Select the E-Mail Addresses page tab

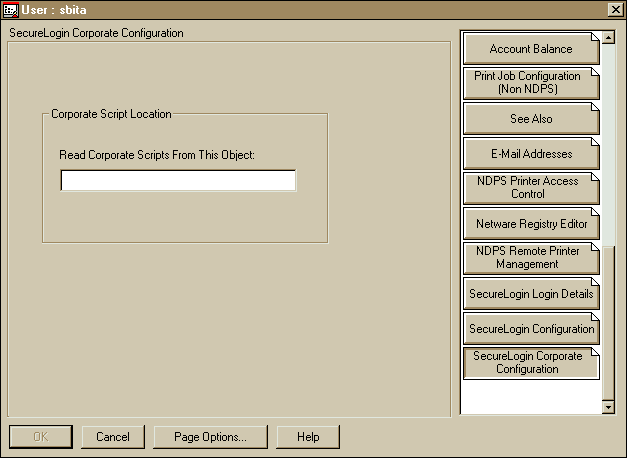click(531, 153)
